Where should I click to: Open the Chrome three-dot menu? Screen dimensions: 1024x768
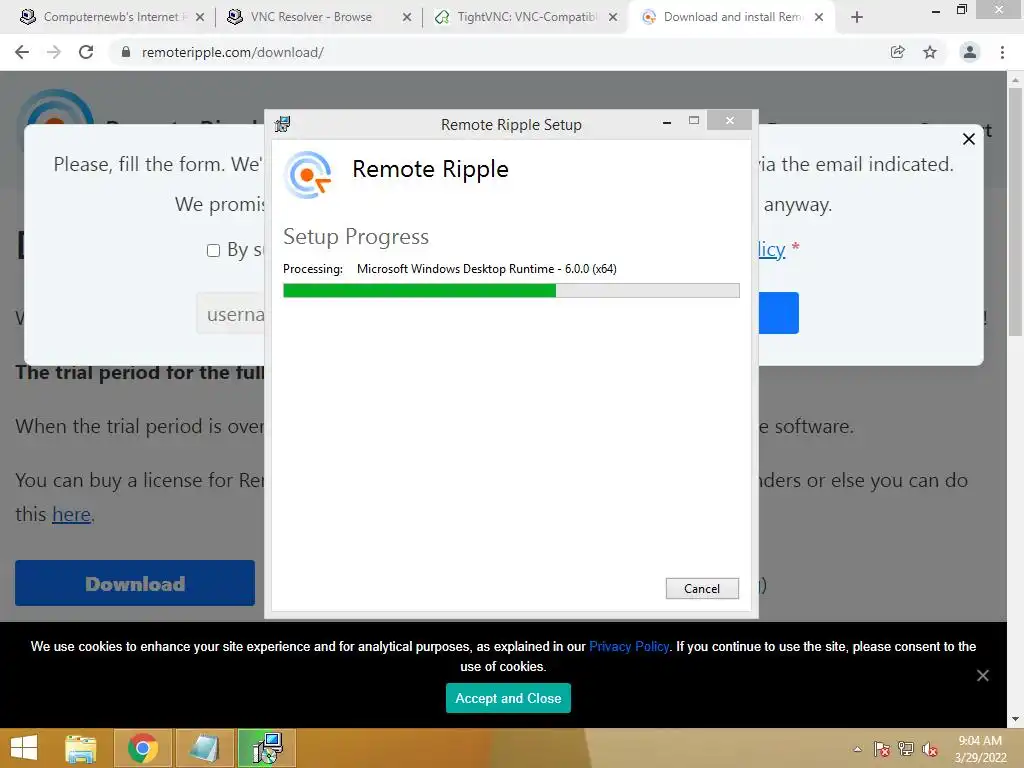(1002, 52)
